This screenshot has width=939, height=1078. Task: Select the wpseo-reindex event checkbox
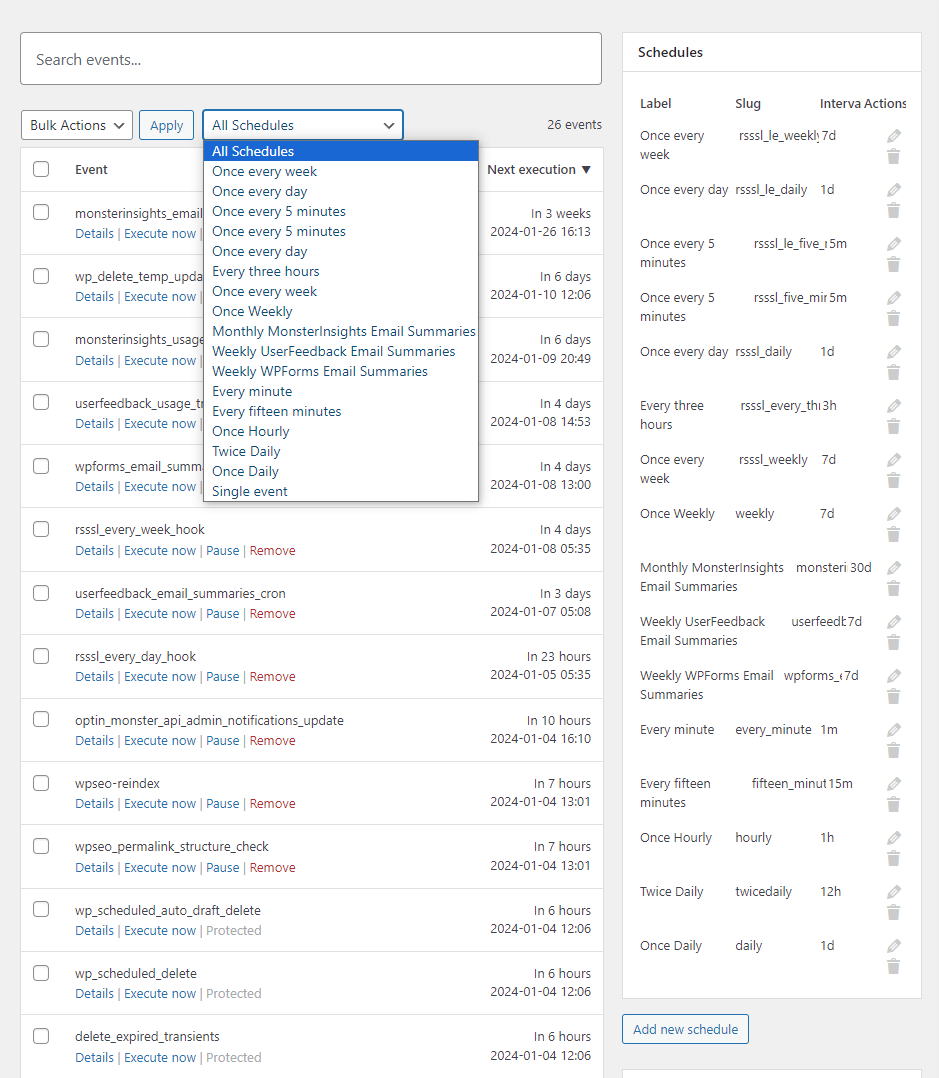click(41, 783)
